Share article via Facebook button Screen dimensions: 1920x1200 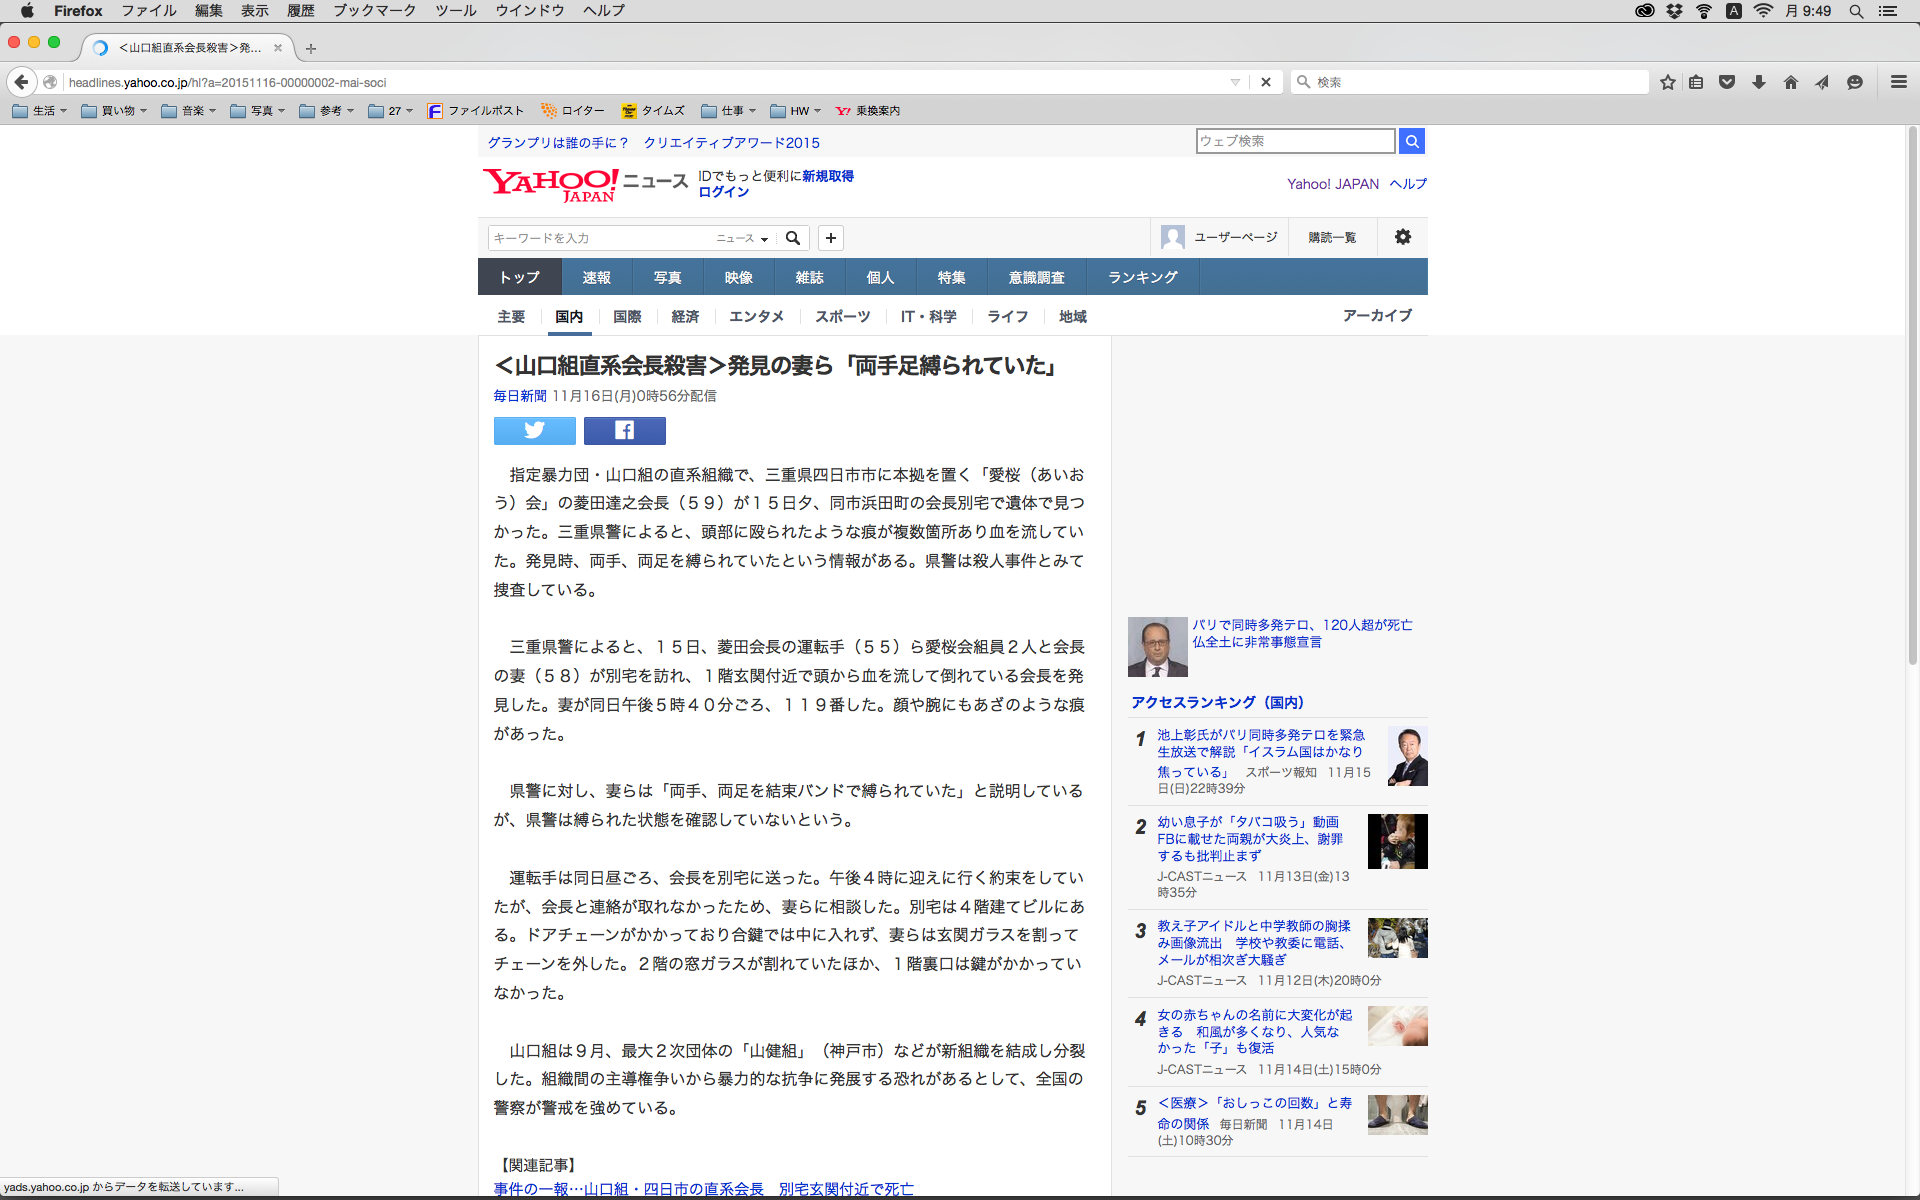[x=624, y=430]
